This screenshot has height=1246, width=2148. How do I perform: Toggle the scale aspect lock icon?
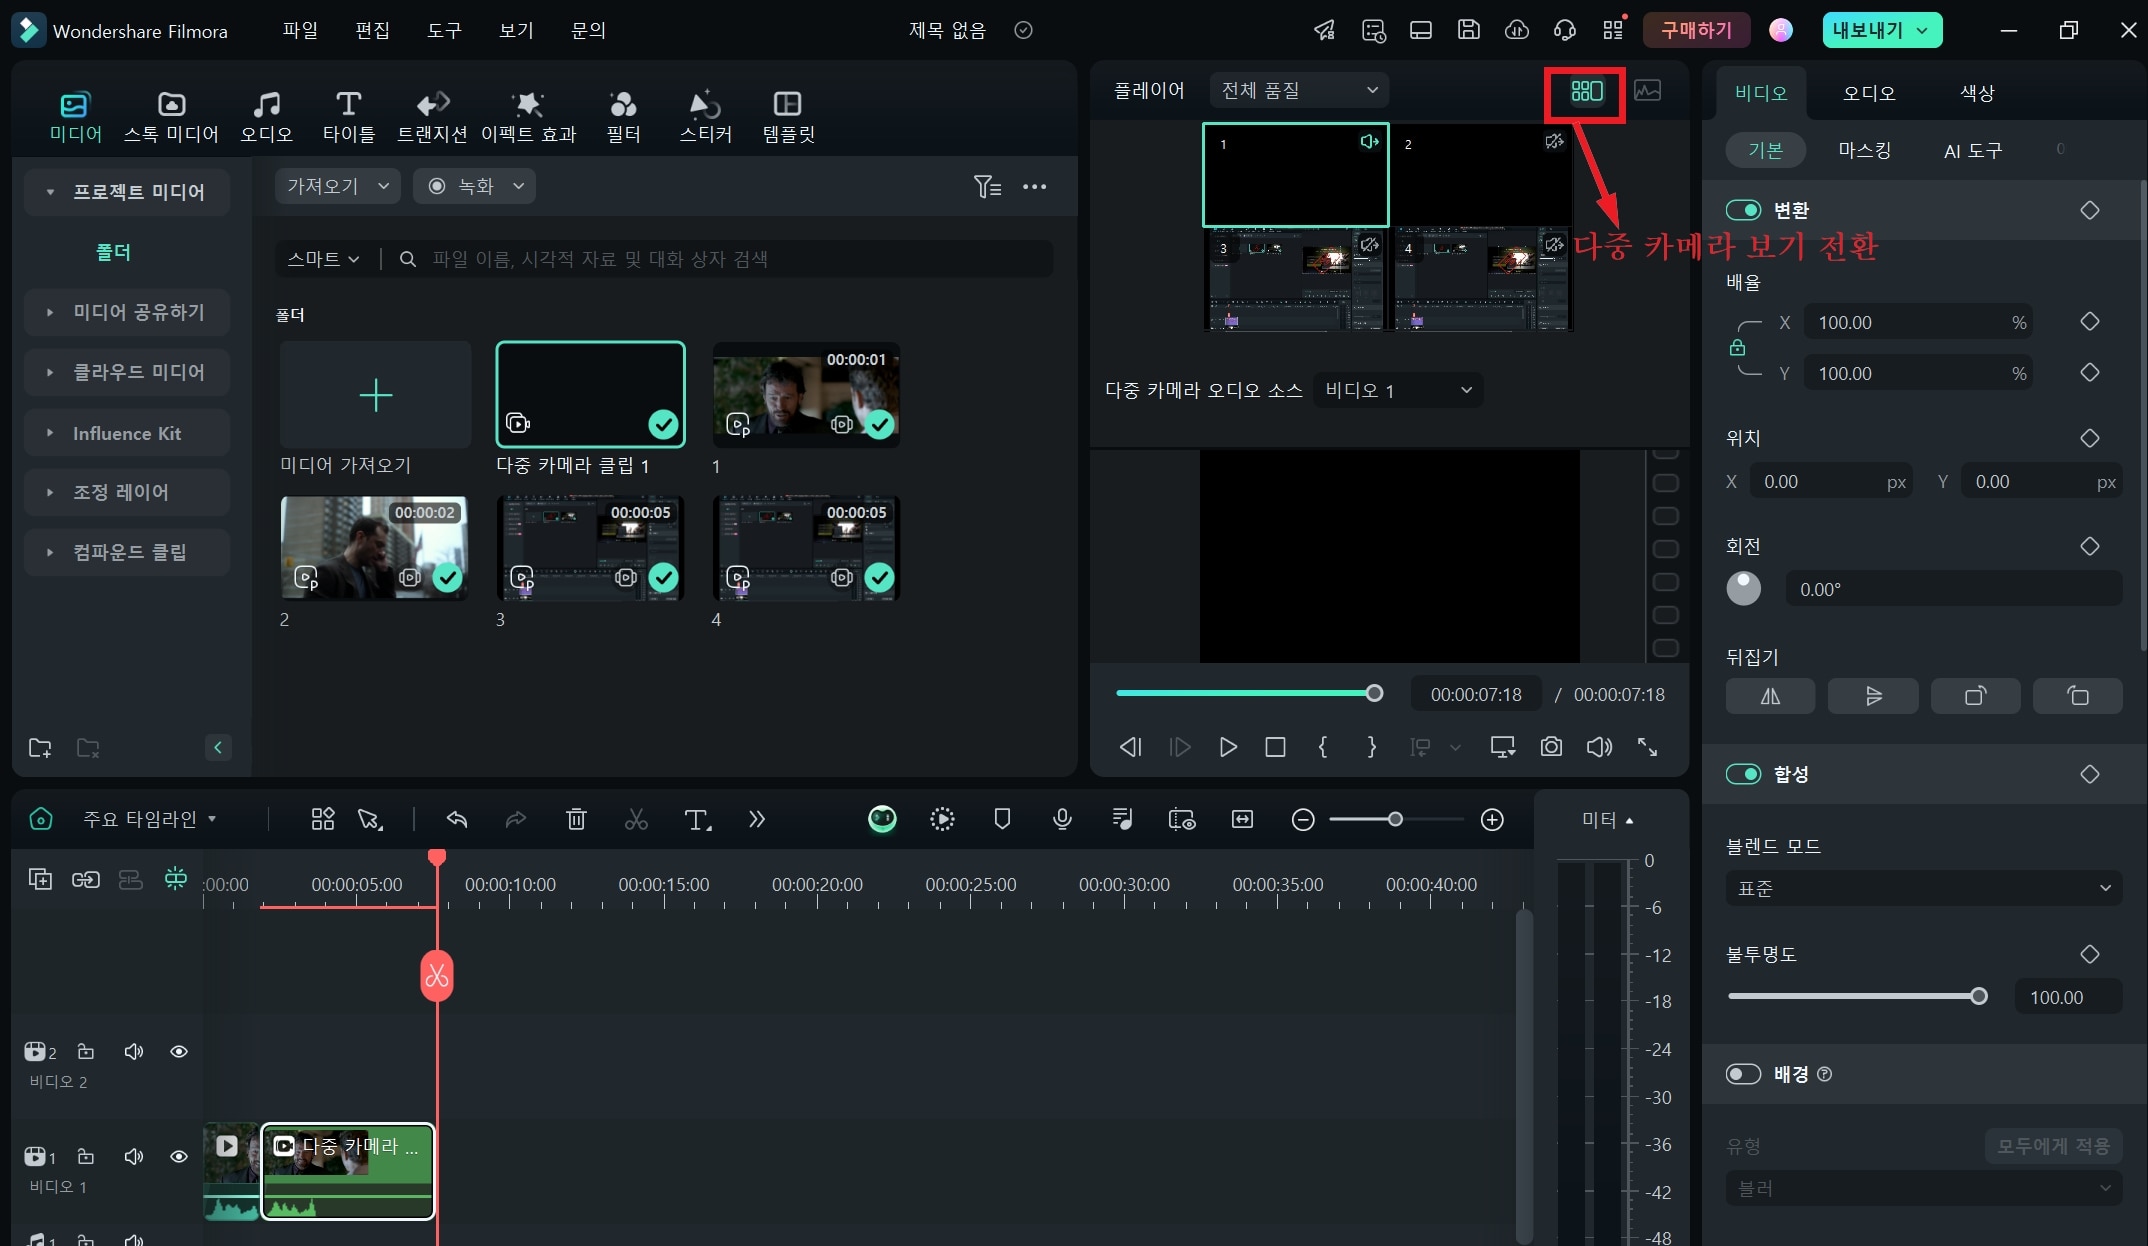point(1737,347)
